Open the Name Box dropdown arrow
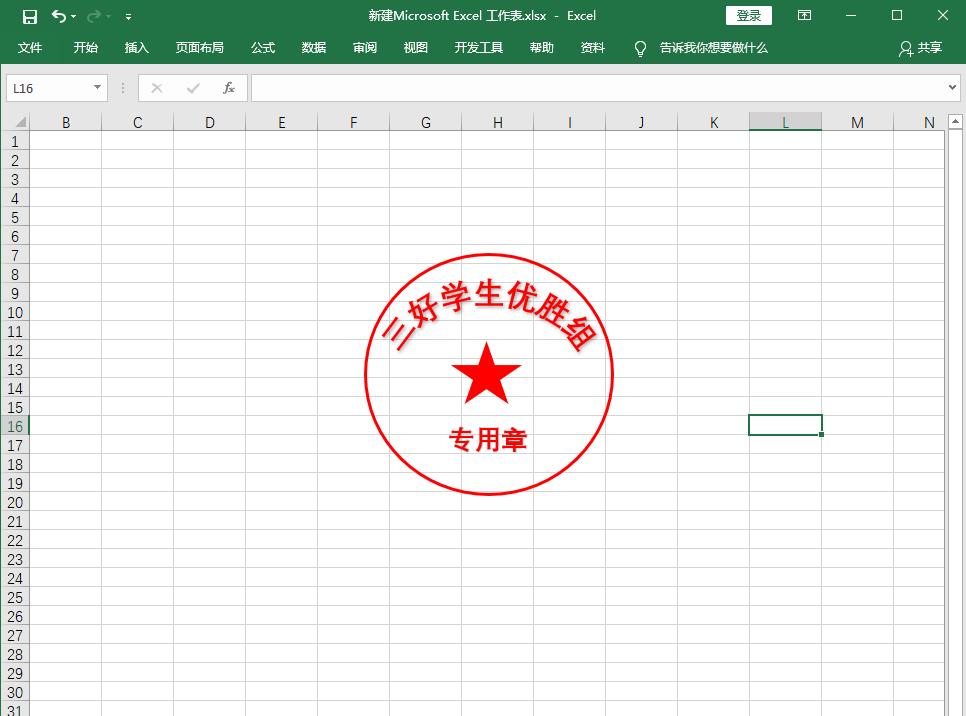The image size is (966, 716). [95, 87]
